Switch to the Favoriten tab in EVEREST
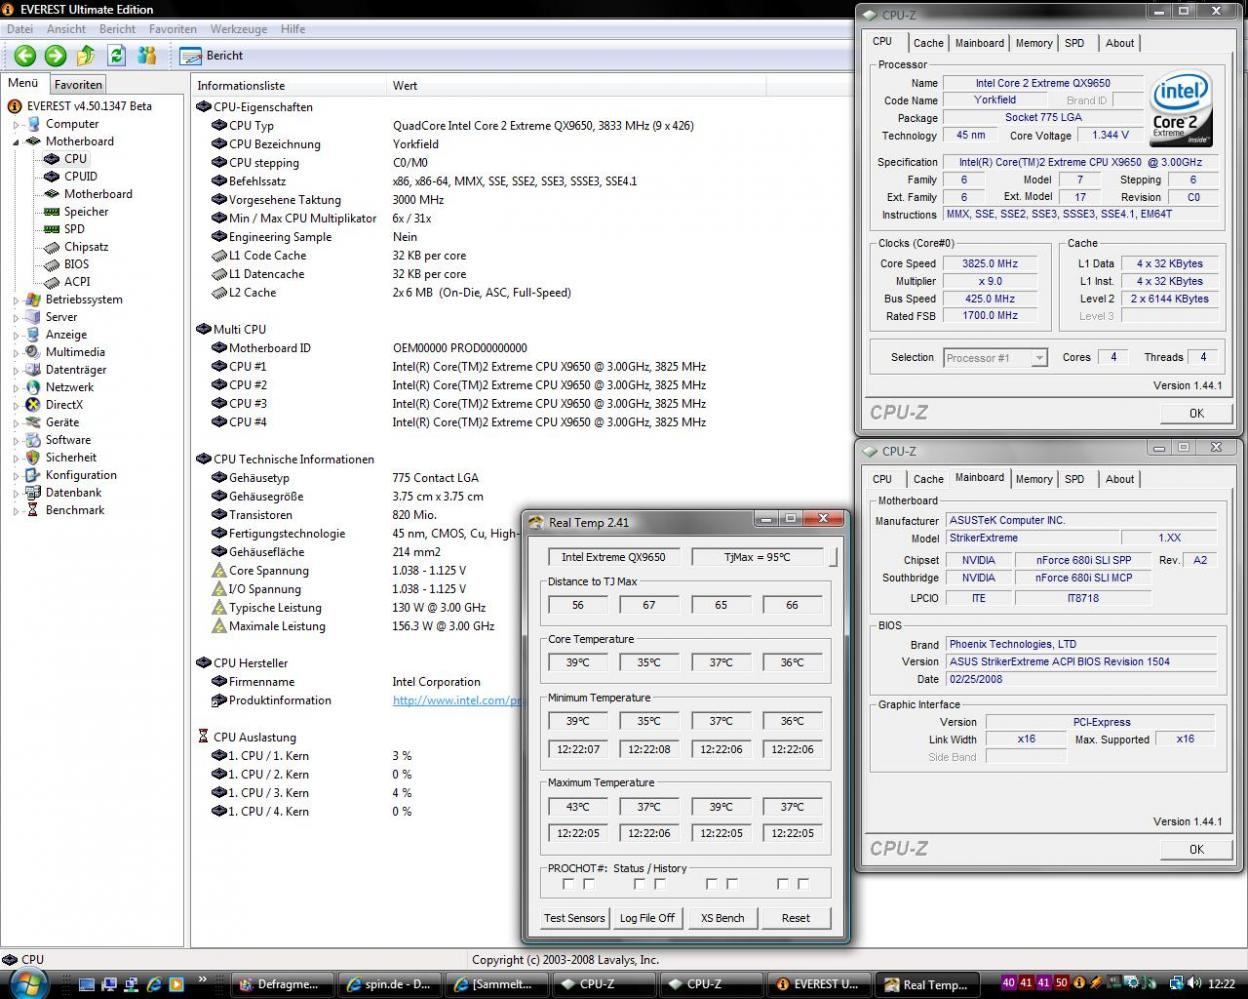 click(x=78, y=85)
